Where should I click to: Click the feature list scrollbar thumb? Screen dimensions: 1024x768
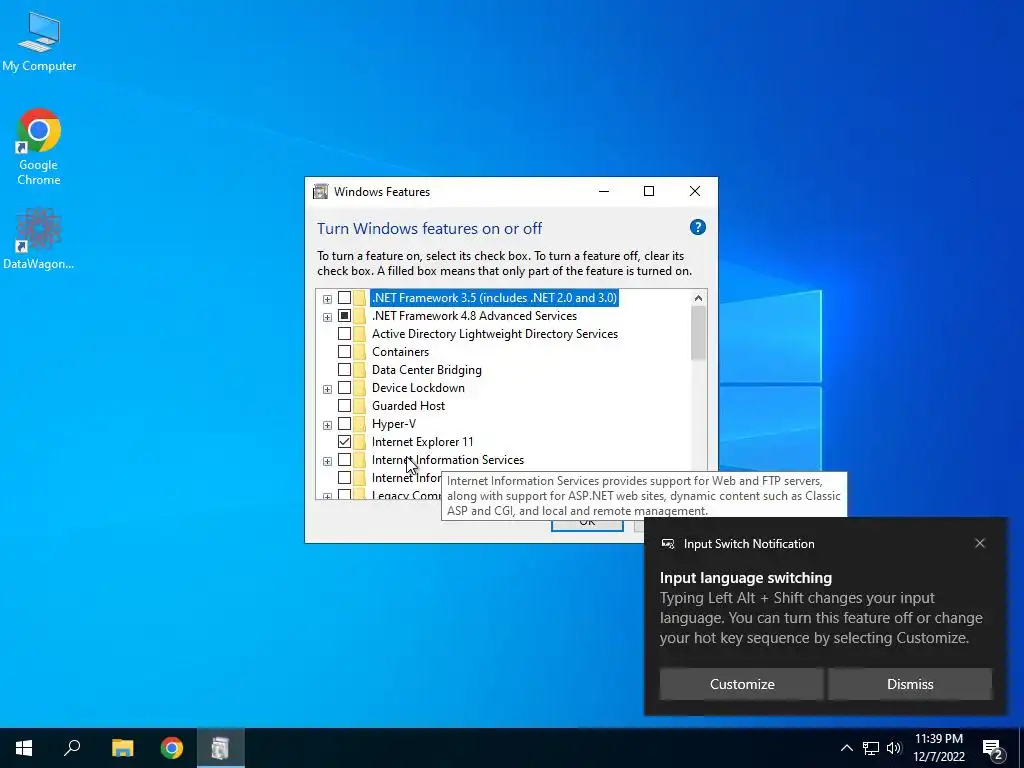point(698,332)
